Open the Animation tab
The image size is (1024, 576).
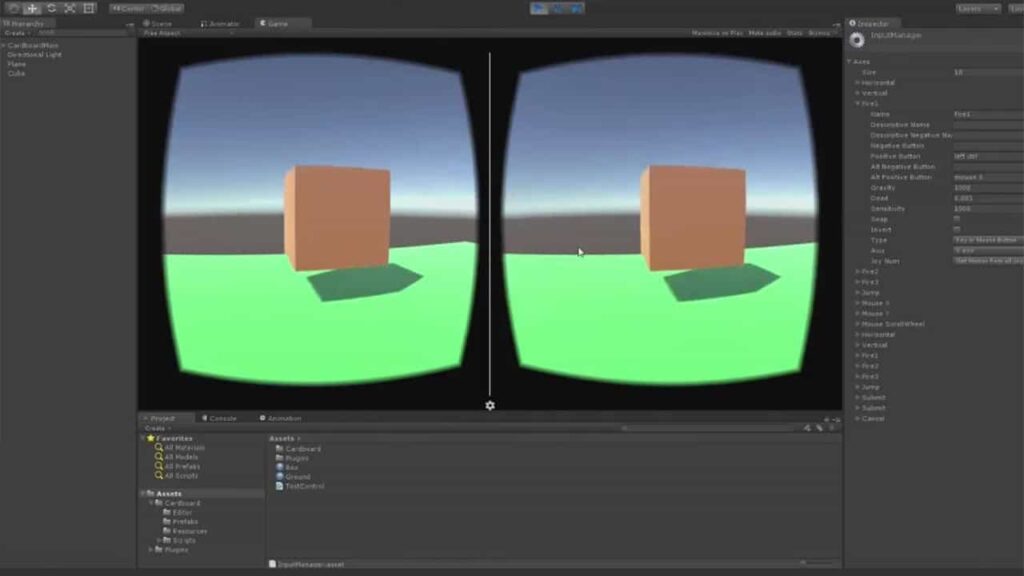click(x=281, y=419)
